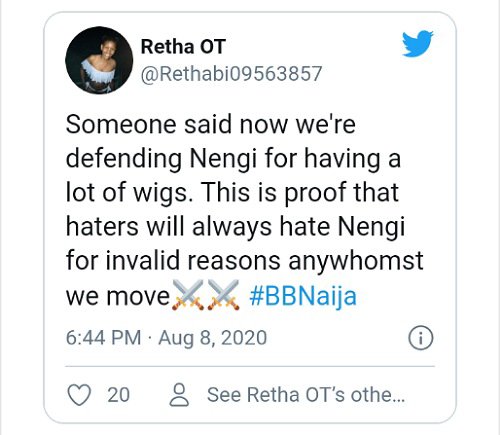
Task: Open Retha OT's profile picture
Action: 99,60
